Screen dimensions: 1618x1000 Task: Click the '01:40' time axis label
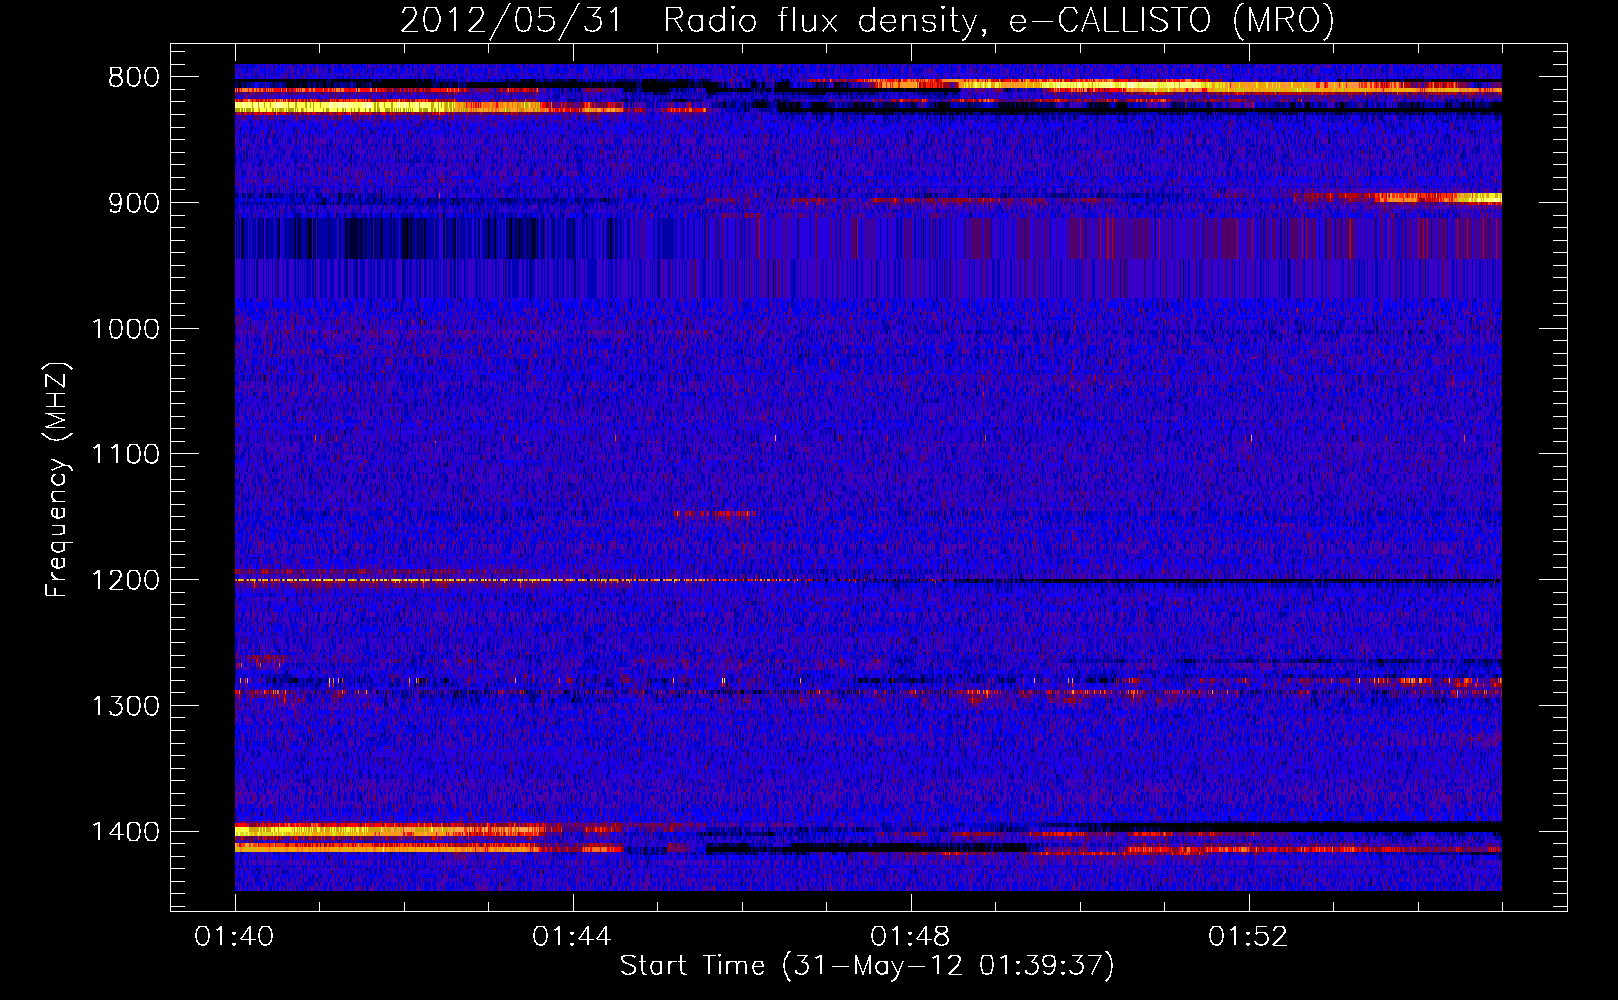(234, 937)
